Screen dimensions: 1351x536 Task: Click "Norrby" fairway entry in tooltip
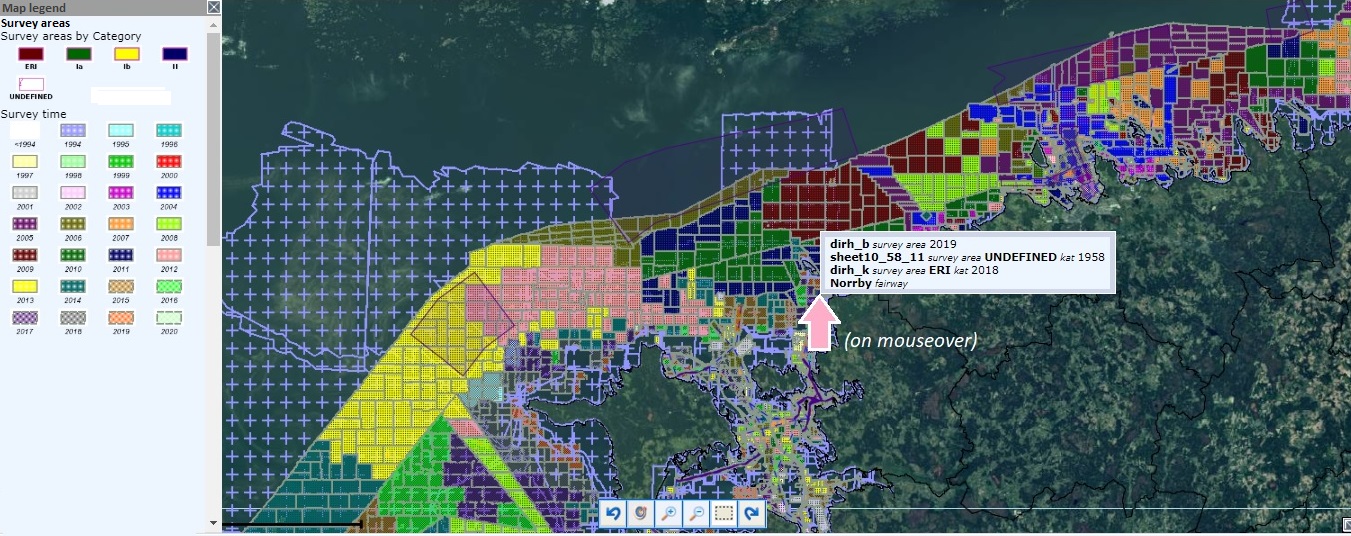(x=851, y=283)
